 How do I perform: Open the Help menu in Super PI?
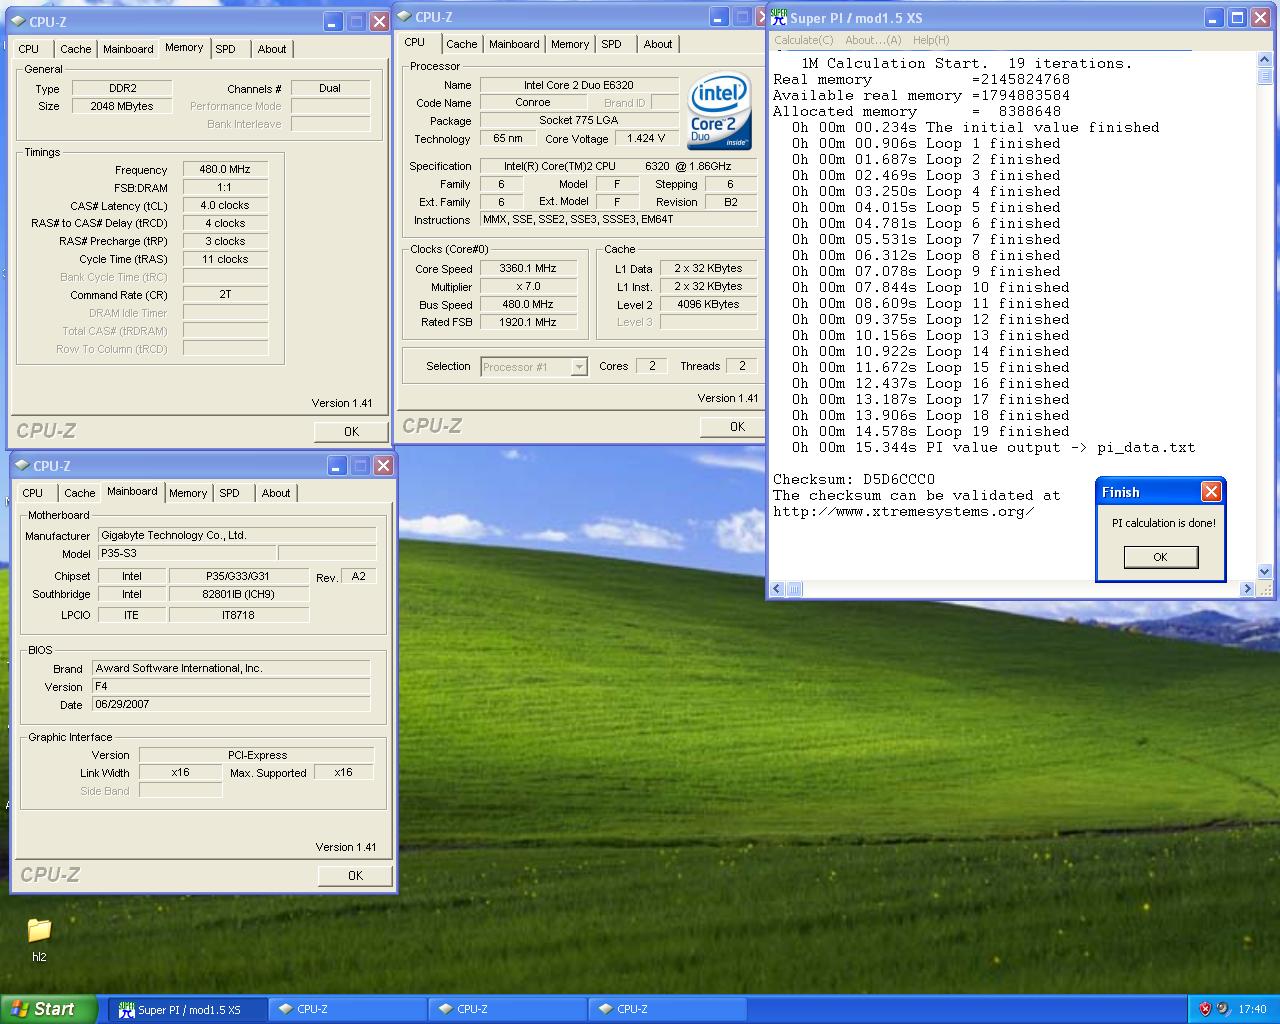[931, 40]
